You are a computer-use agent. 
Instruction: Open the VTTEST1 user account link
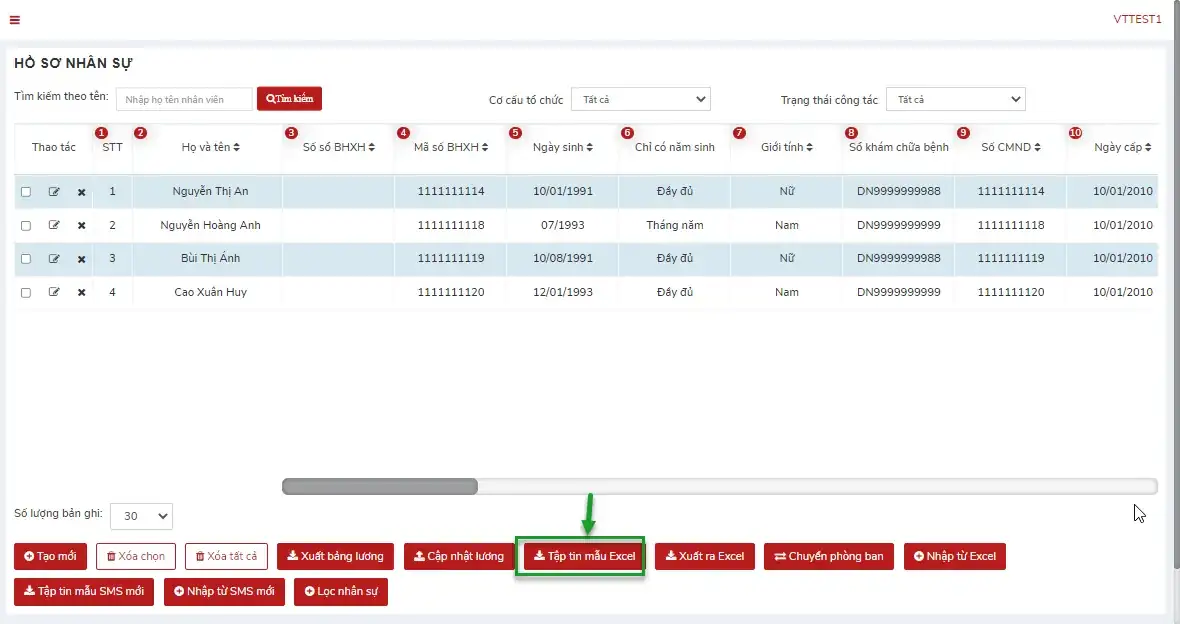[x=1137, y=20]
